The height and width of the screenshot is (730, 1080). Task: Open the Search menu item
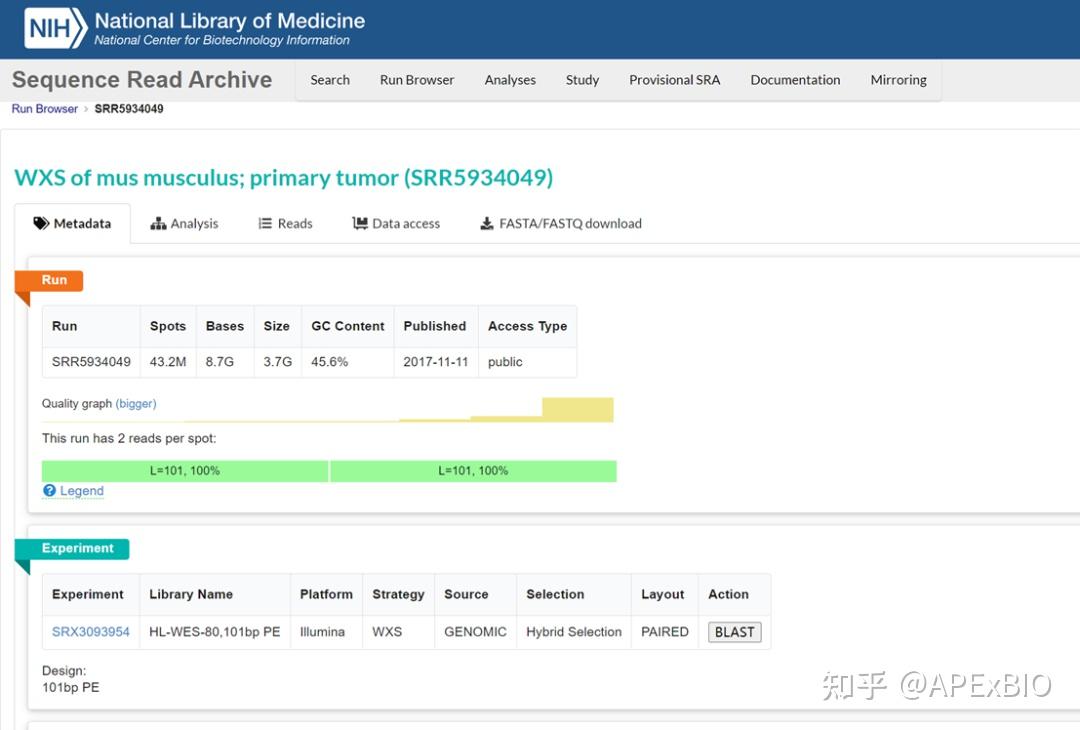click(x=330, y=80)
